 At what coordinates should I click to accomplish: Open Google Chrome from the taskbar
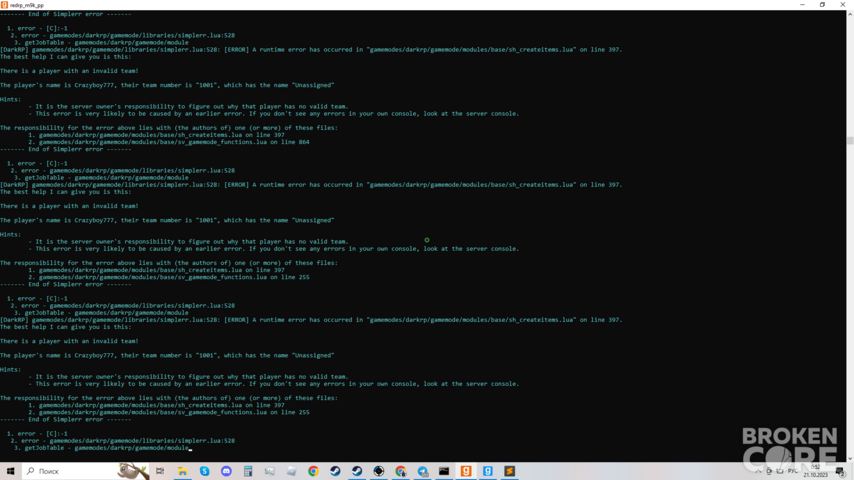(x=313, y=471)
